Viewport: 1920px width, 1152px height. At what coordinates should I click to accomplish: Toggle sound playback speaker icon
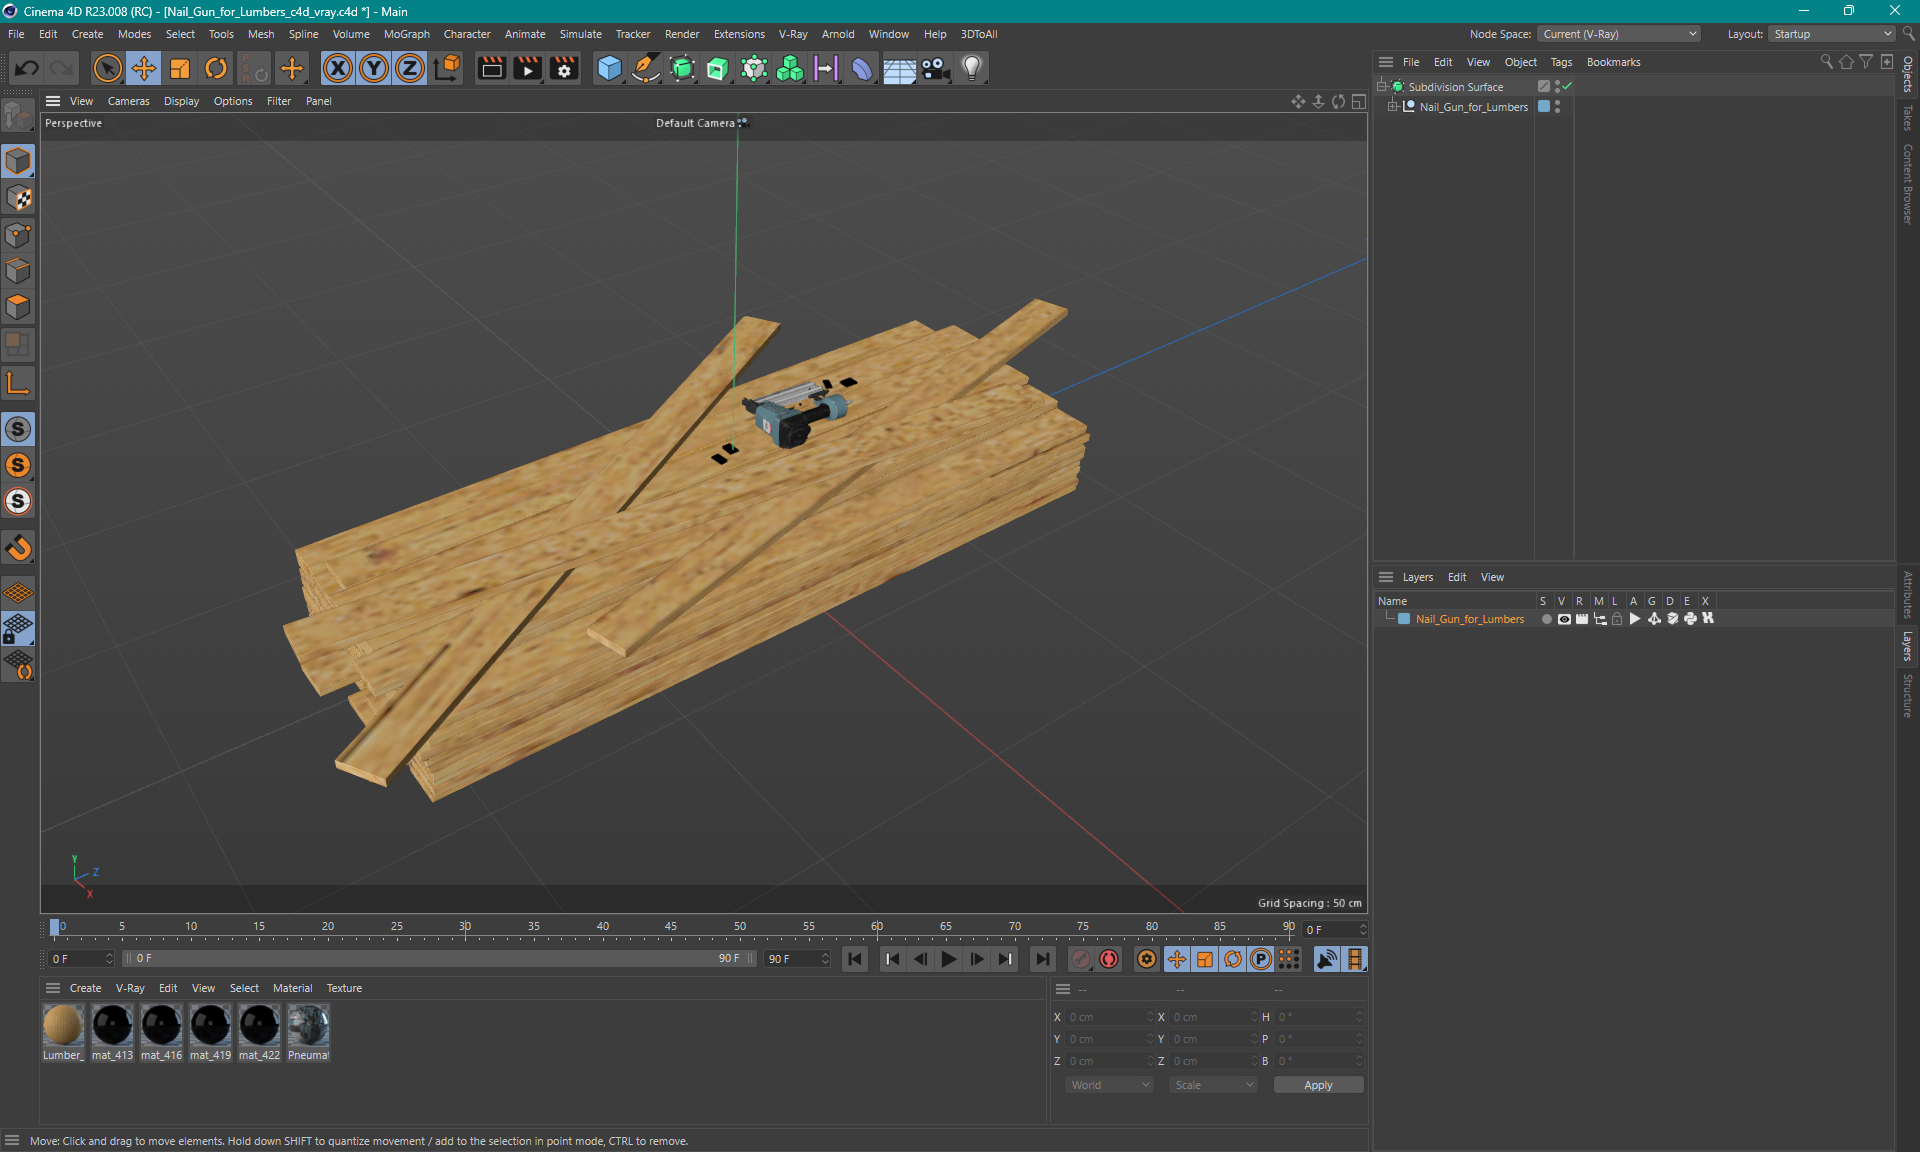tap(1326, 959)
